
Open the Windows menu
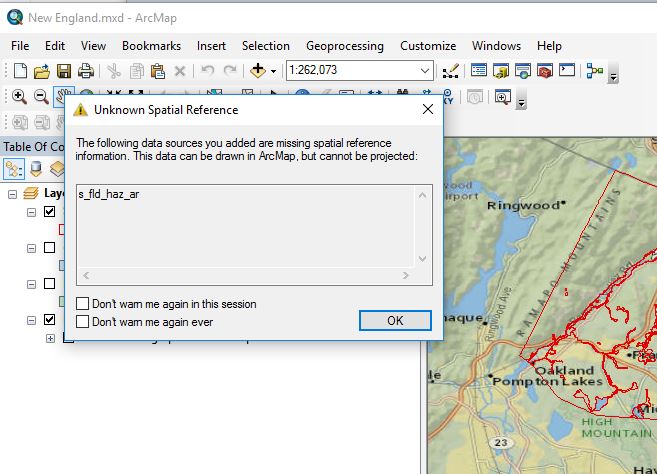497,46
